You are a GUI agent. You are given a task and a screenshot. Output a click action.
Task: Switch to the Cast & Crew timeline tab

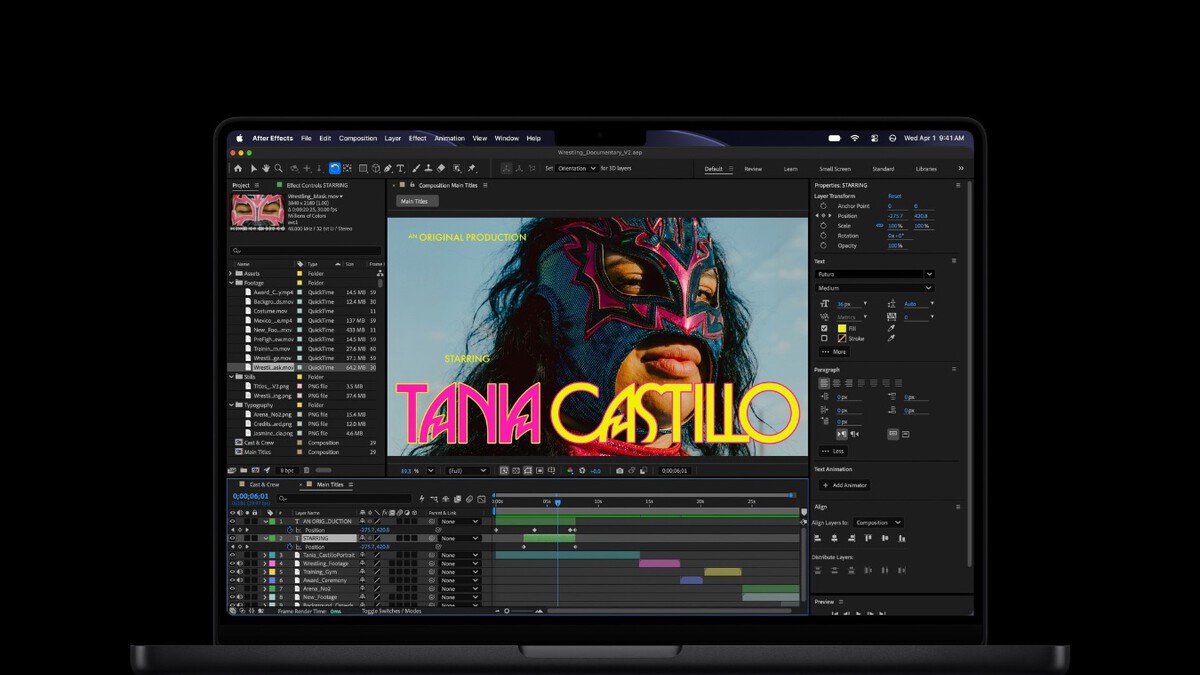(x=264, y=484)
